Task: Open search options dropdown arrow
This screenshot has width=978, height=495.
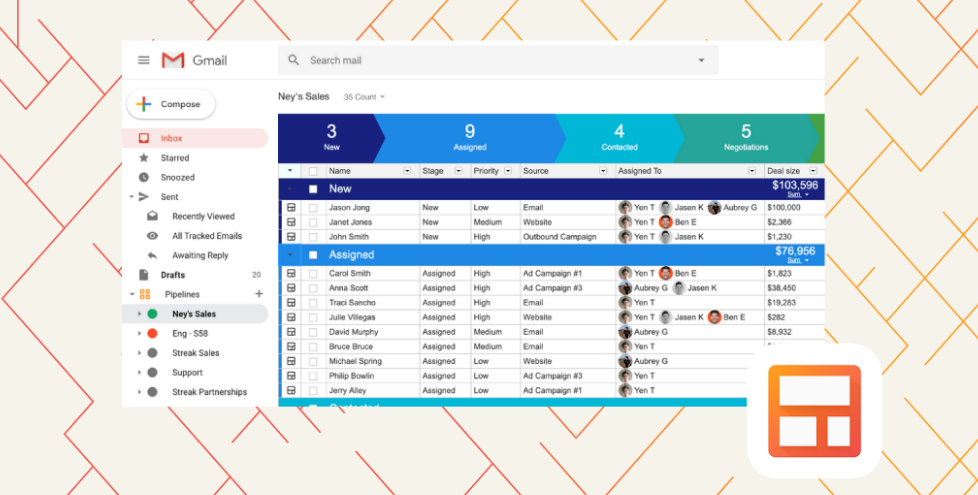Action: pos(701,60)
